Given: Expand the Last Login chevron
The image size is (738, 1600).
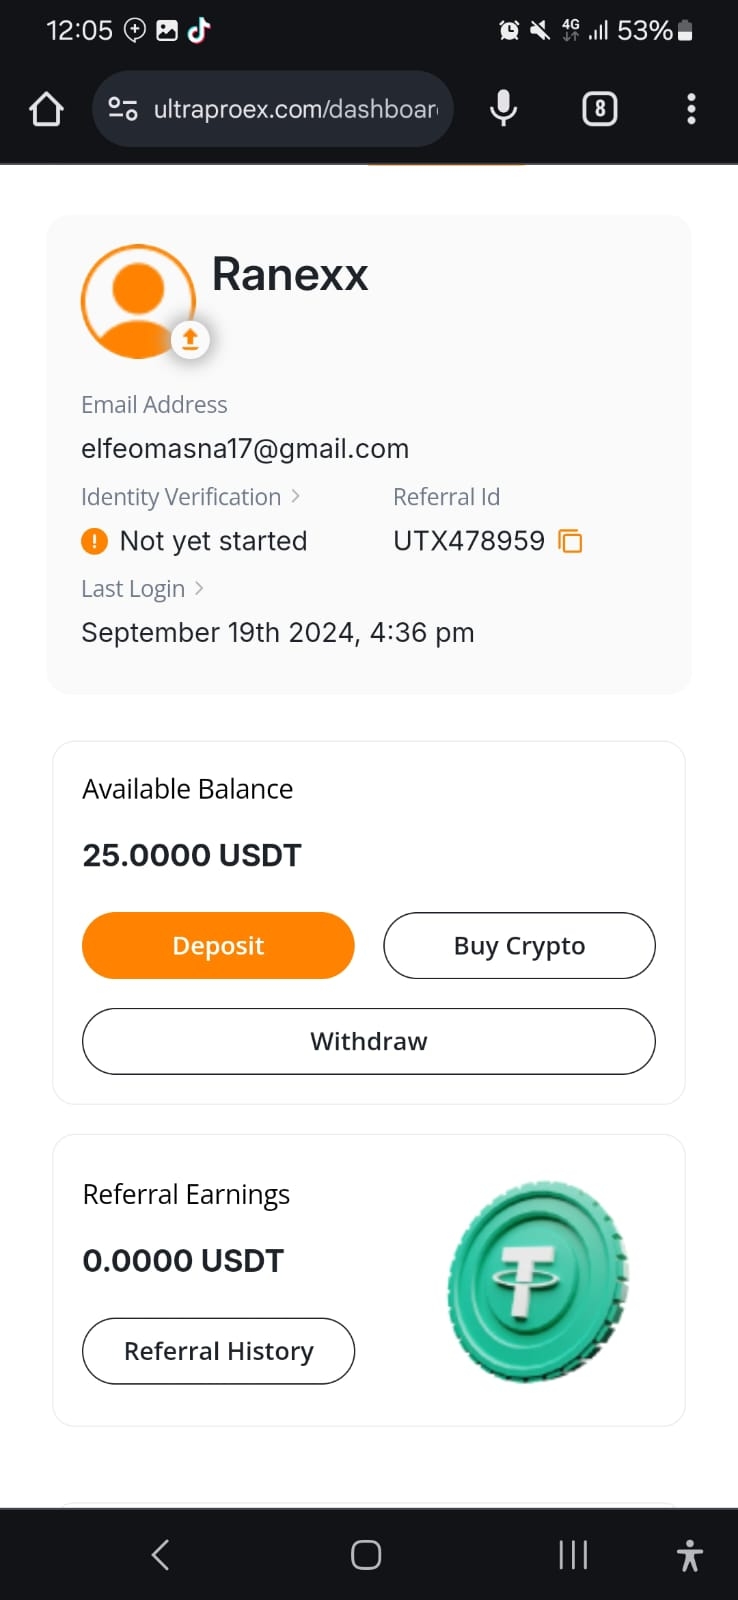Looking at the screenshot, I should click(x=199, y=588).
